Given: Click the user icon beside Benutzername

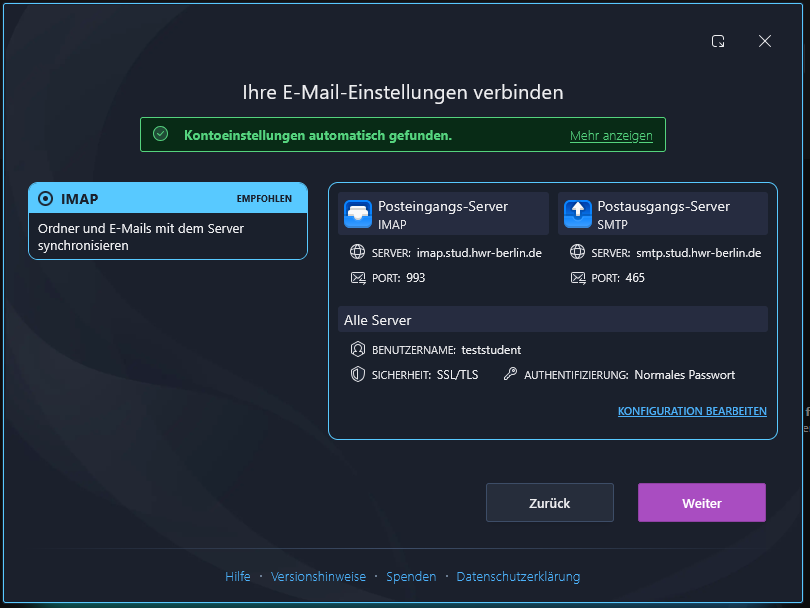Looking at the screenshot, I should (x=357, y=350).
